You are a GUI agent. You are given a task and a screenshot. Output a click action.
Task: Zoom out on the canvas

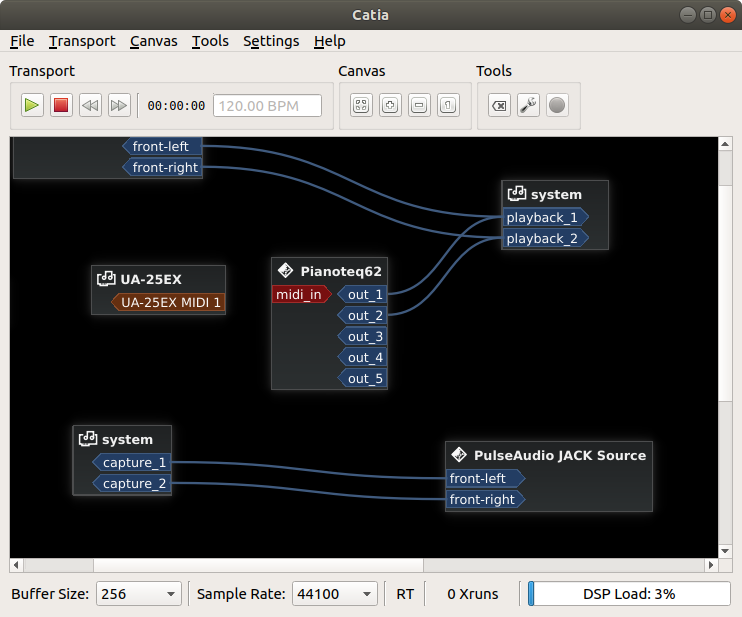(419, 105)
